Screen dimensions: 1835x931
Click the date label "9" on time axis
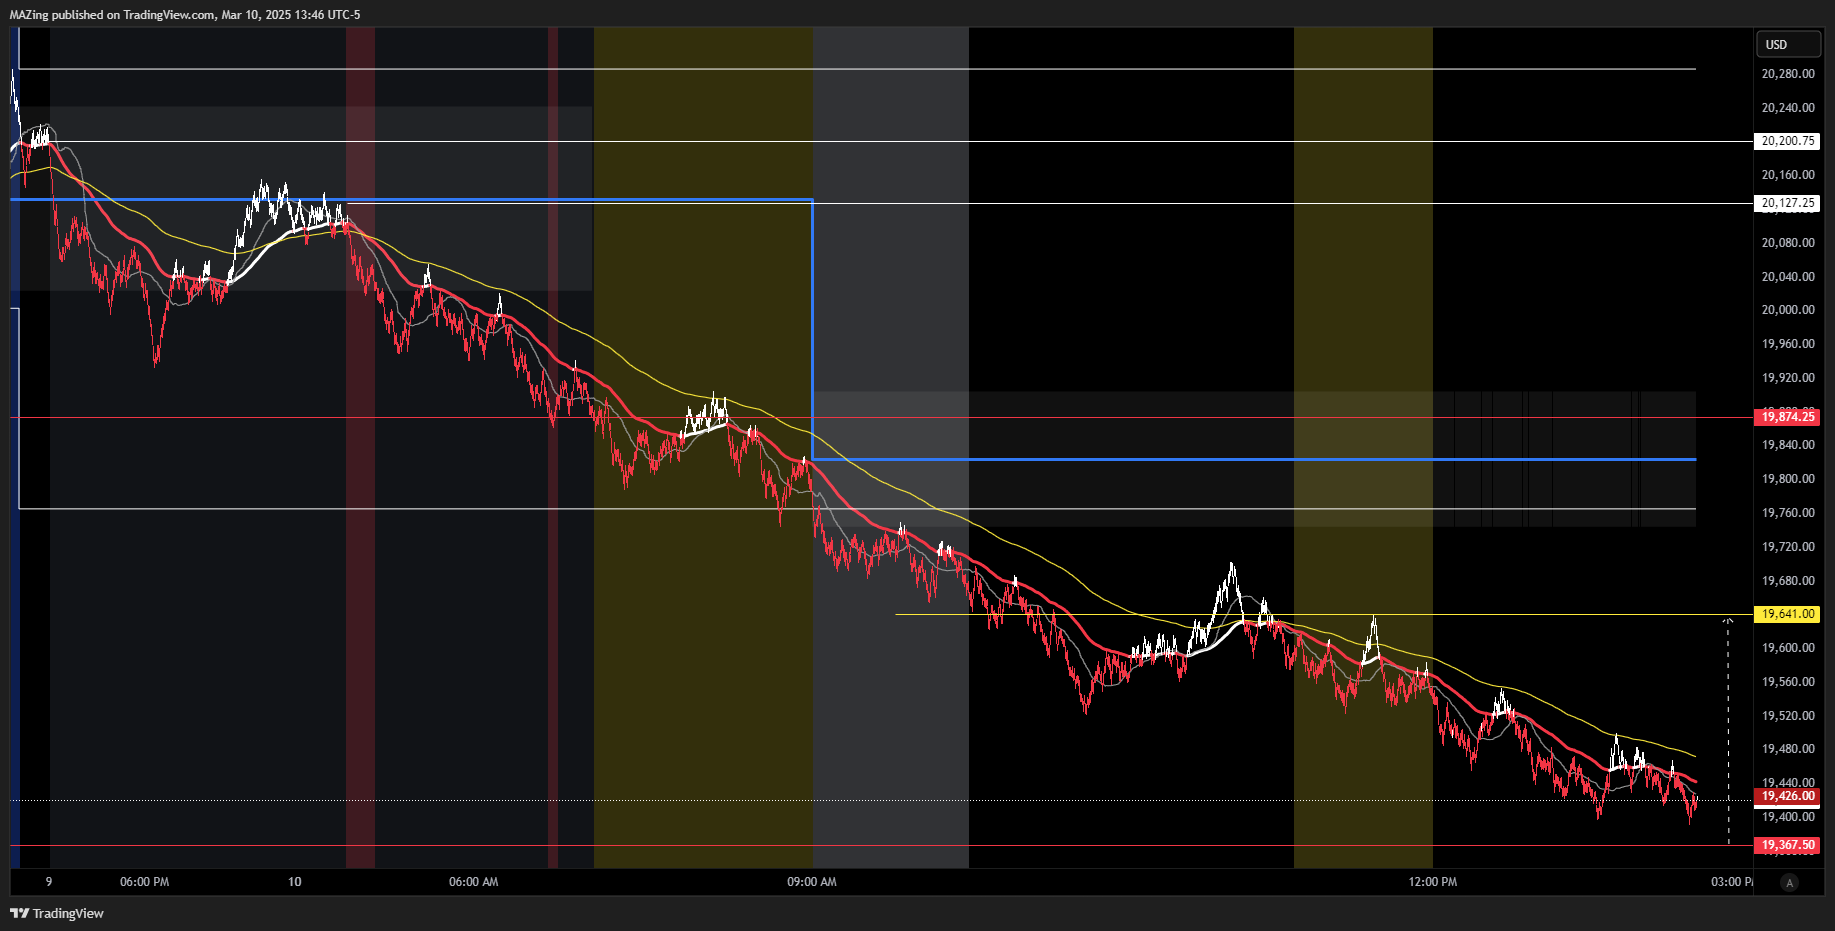tap(49, 882)
